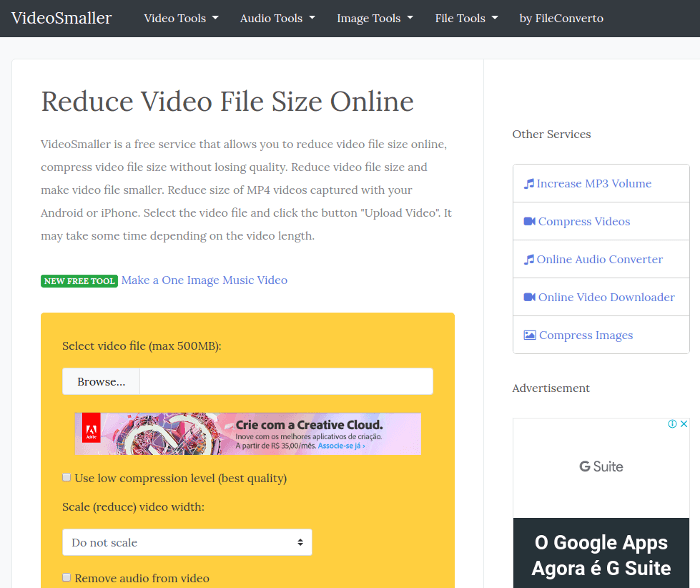This screenshot has width=700, height=588.
Task: Click camera icon beside Online Video Downloader
Action: (529, 297)
